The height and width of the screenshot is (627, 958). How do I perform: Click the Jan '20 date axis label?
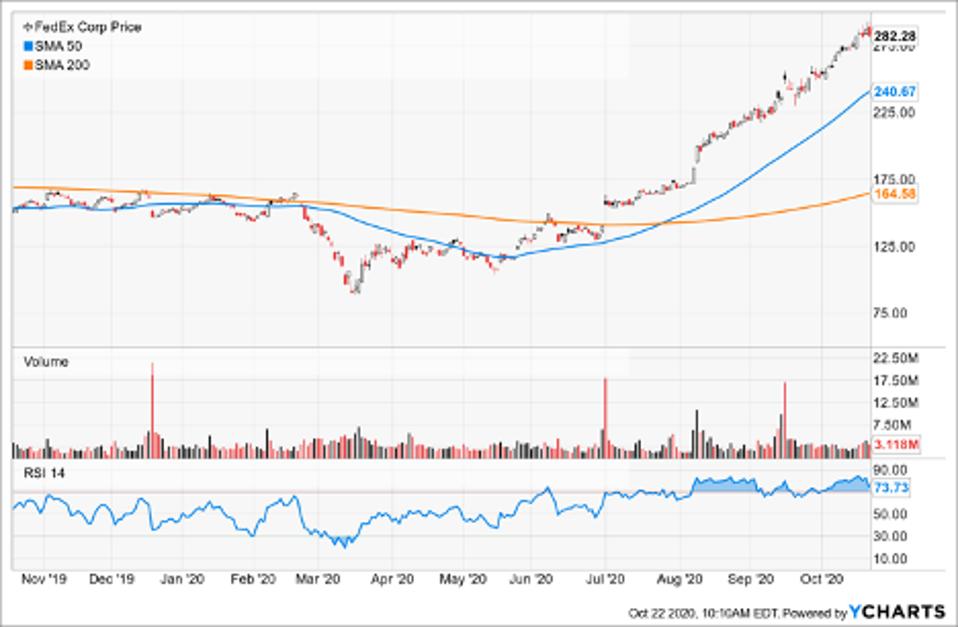(182, 579)
